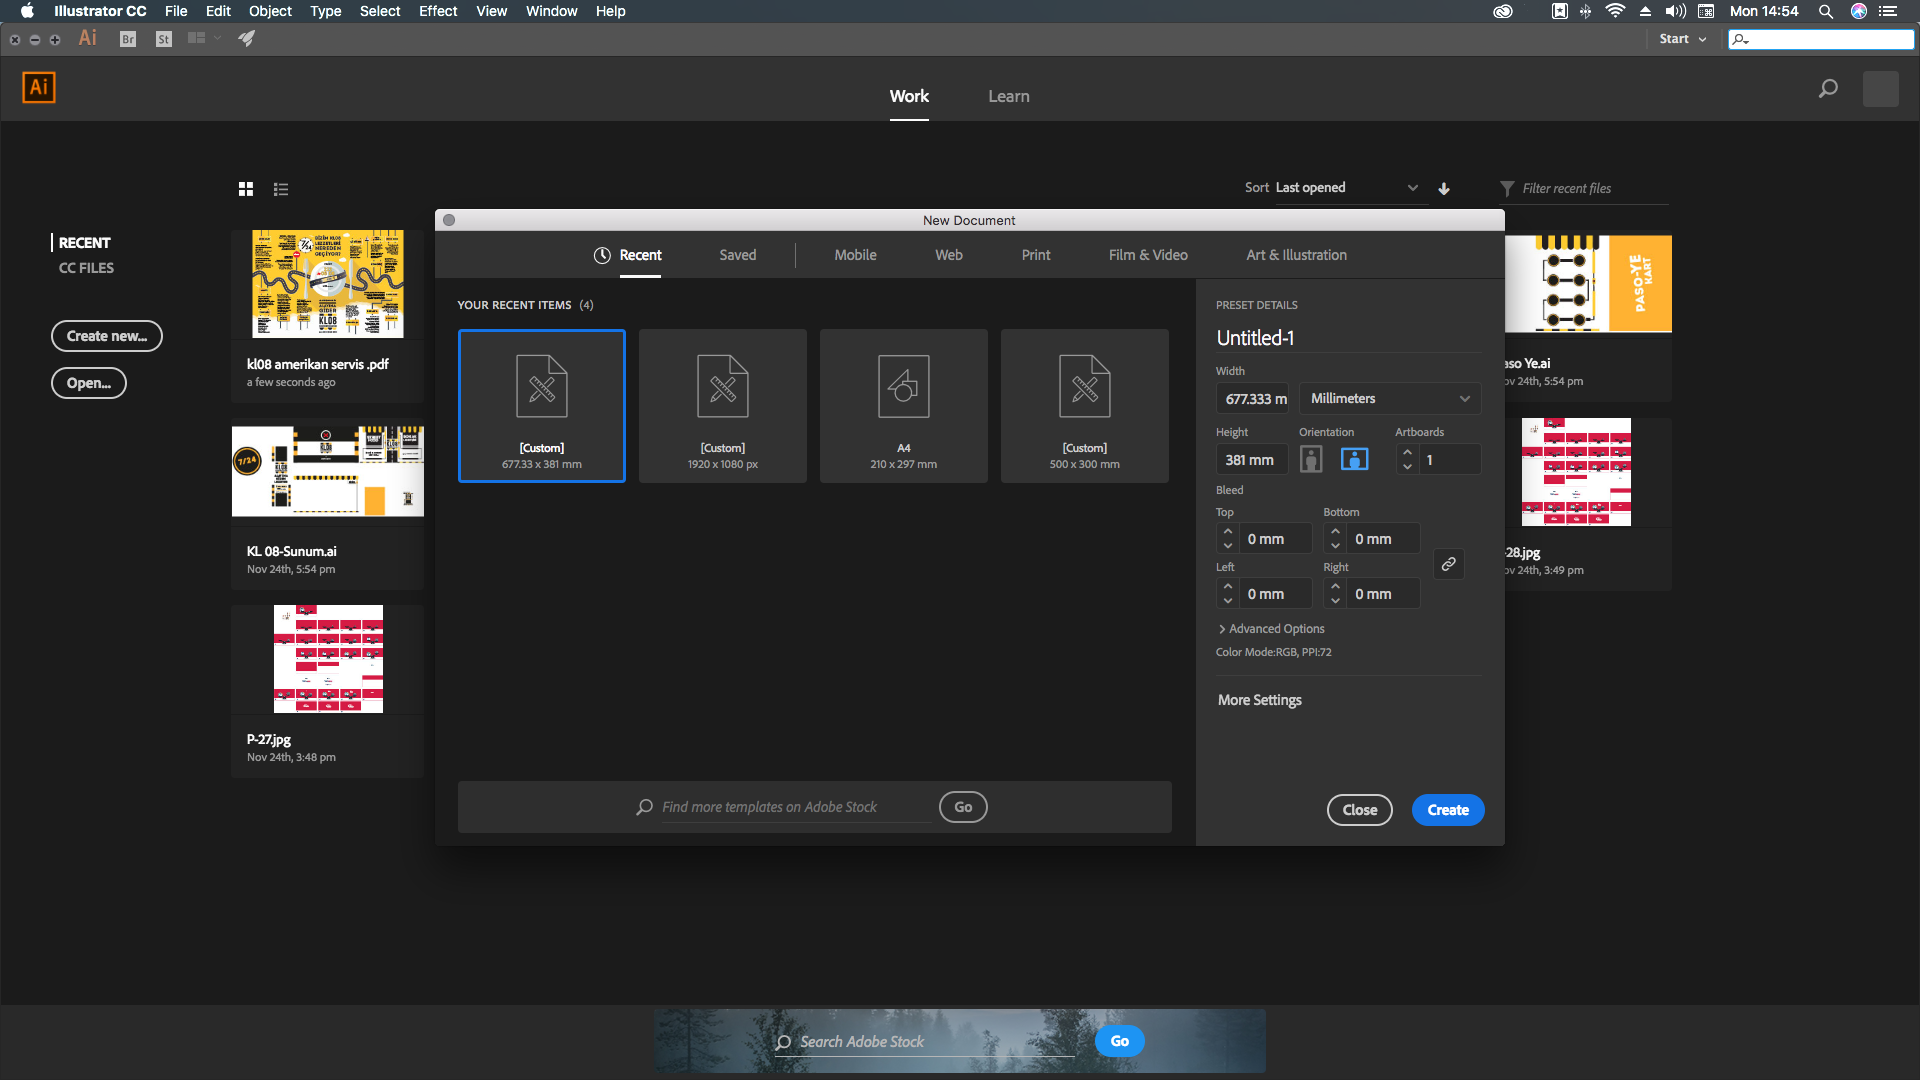Click the Wi-Fi icon in menu bar

[1615, 11]
